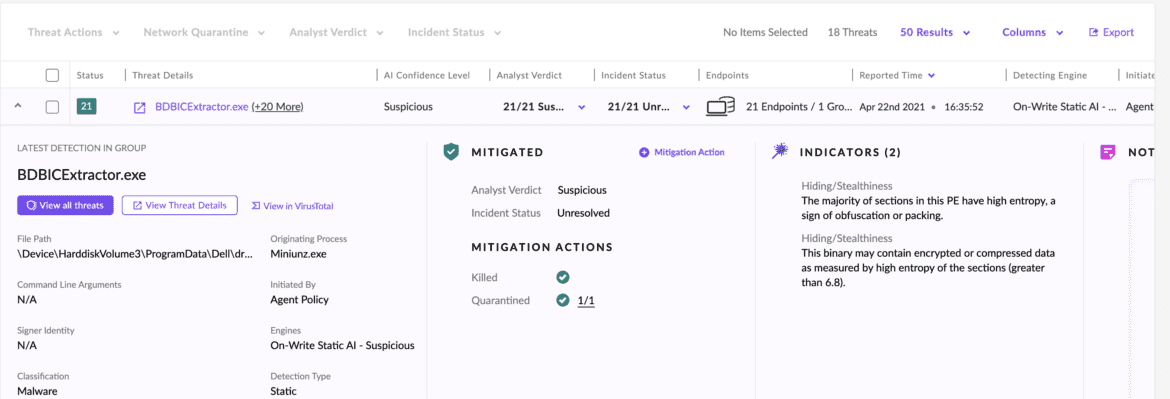This screenshot has width=1170, height=399.
Task: Click the View all threats button
Action: [x=65, y=205]
